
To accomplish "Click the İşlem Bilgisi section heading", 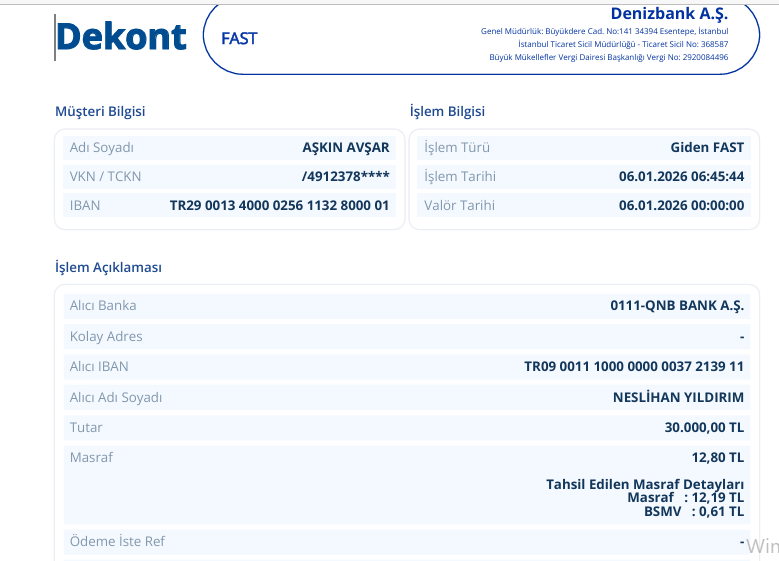I will tap(447, 111).
